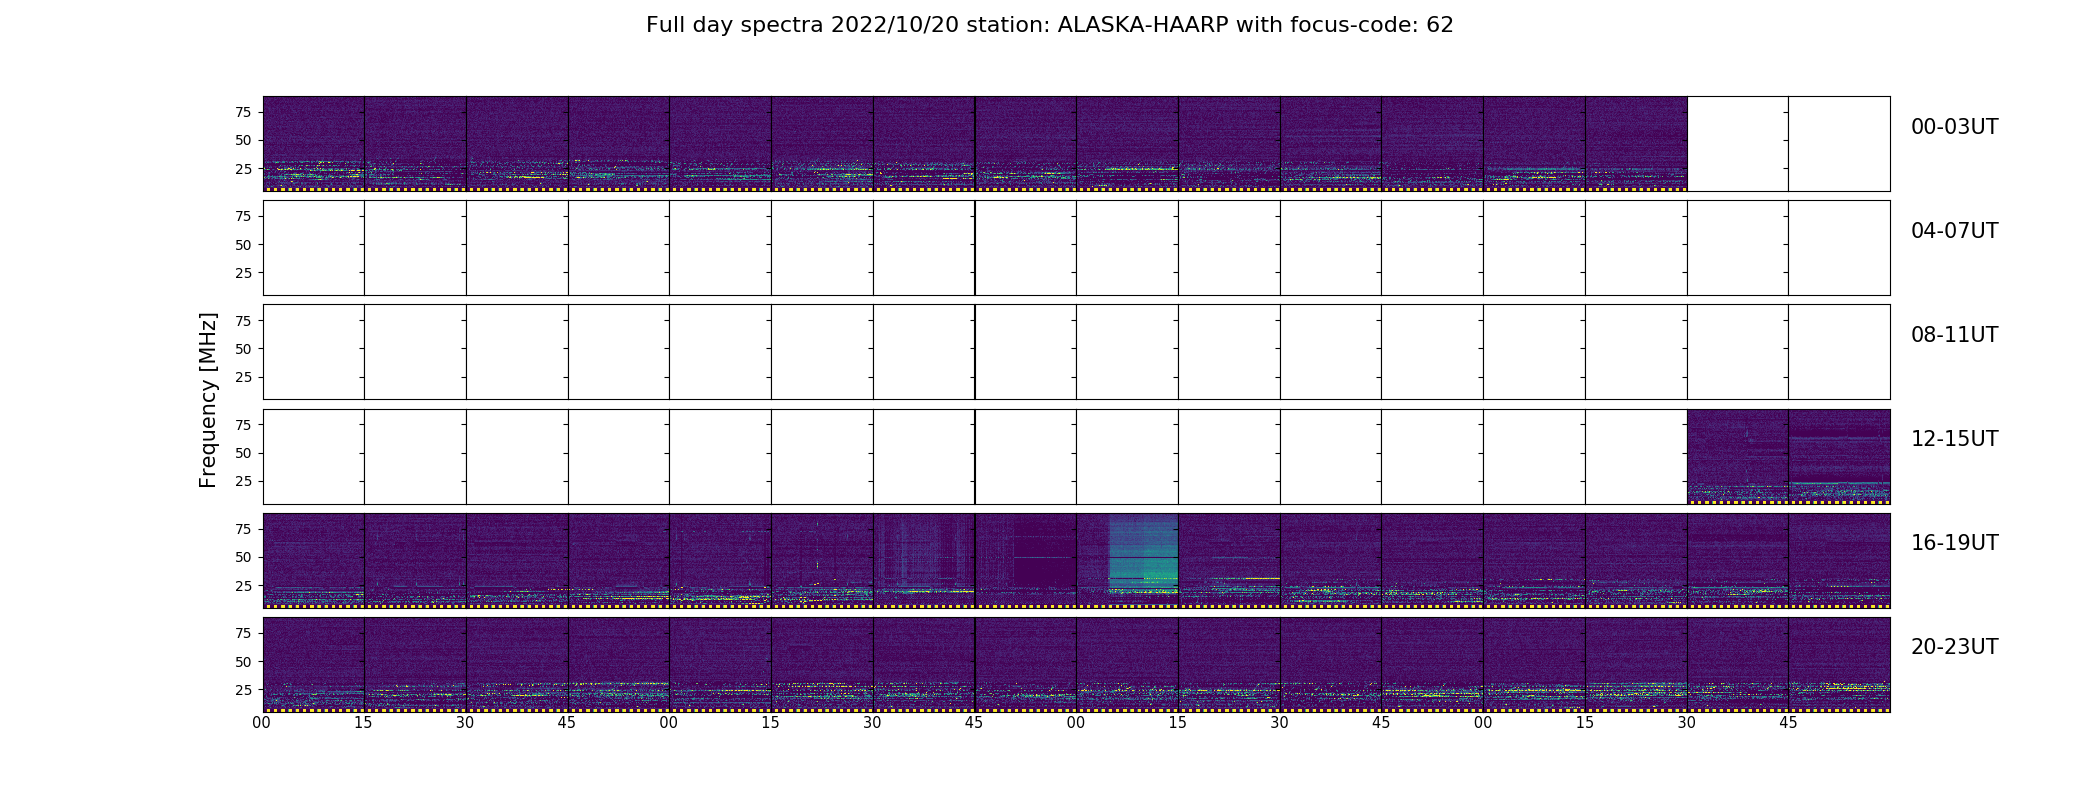The image size is (2100, 800).
Task: Click the last spectrogram panel of the 20-23UT row
Action: (1839, 664)
